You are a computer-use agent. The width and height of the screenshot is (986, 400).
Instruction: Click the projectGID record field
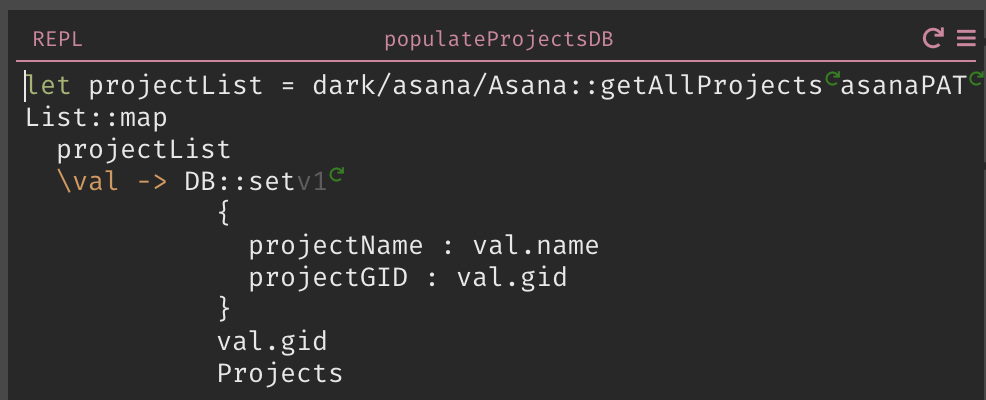click(x=328, y=277)
